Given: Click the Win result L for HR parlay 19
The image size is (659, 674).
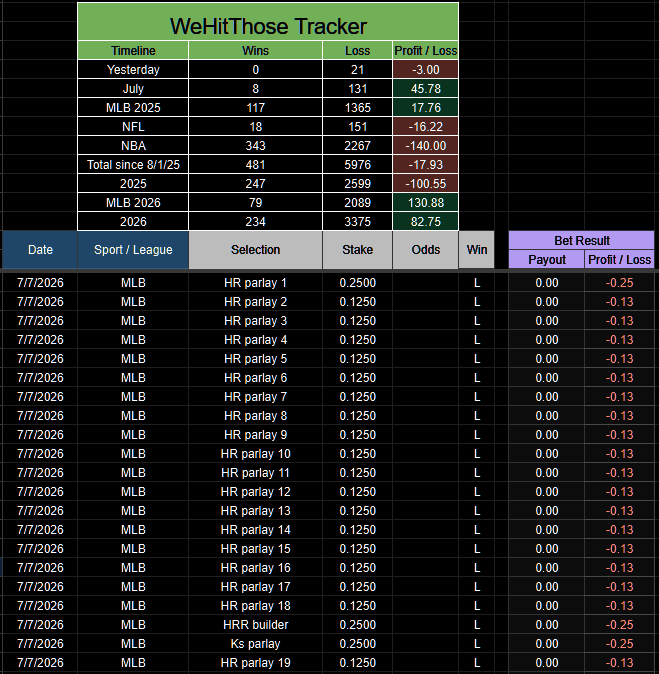Looking at the screenshot, I should tap(477, 663).
